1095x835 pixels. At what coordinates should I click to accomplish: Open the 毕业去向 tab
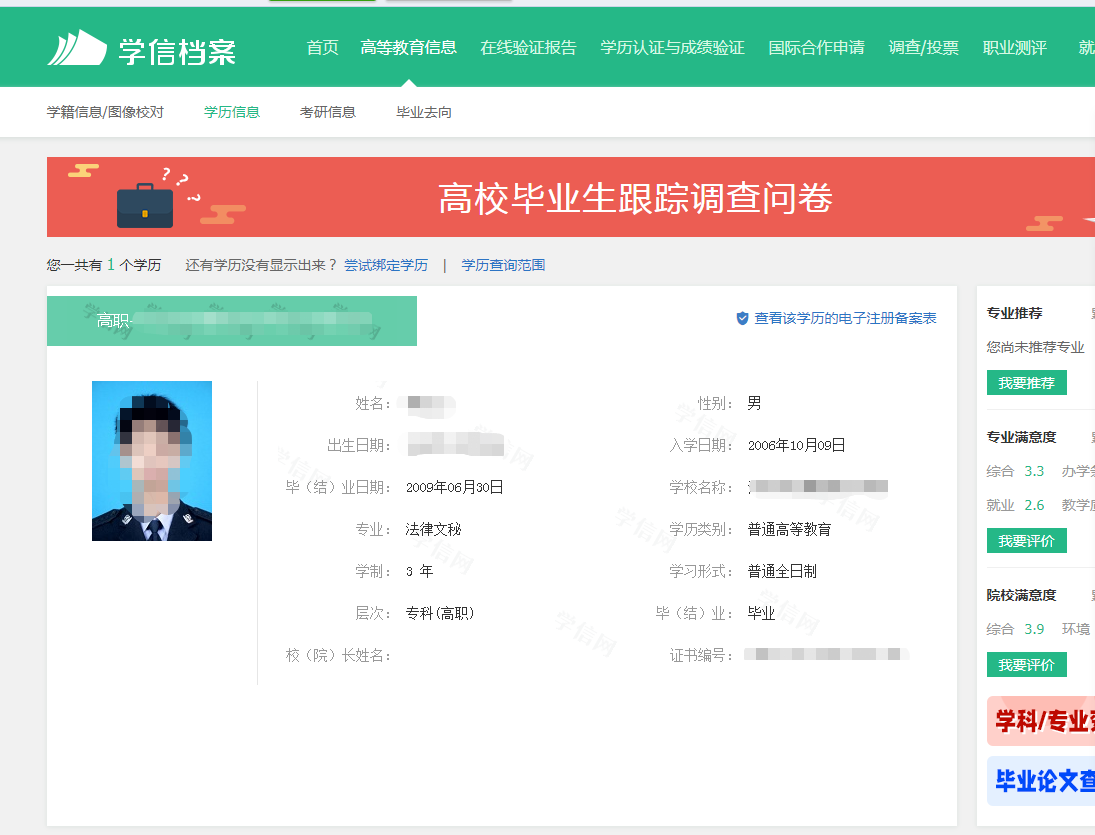pyautogui.click(x=423, y=112)
